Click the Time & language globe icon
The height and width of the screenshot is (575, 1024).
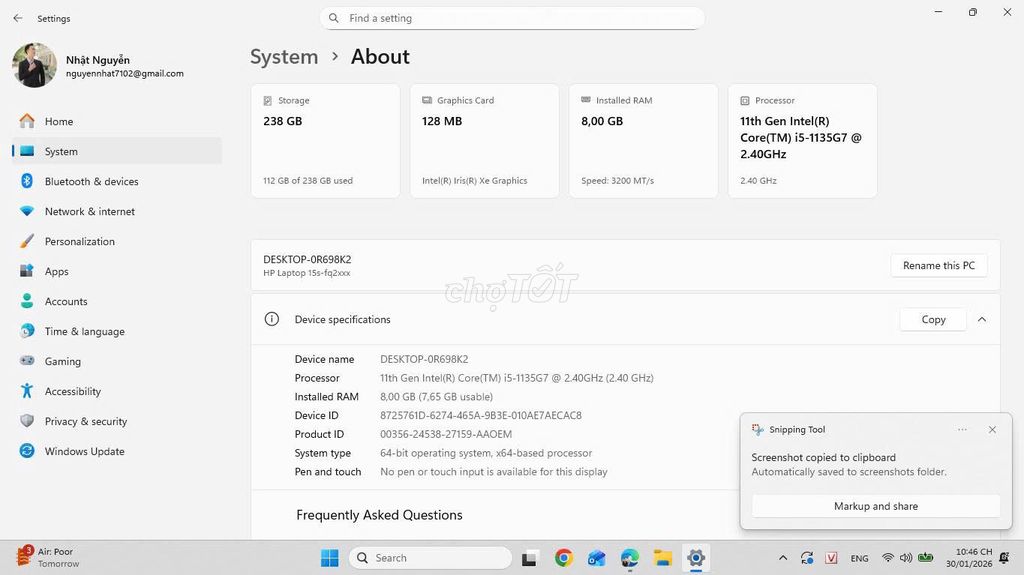[x=27, y=331]
